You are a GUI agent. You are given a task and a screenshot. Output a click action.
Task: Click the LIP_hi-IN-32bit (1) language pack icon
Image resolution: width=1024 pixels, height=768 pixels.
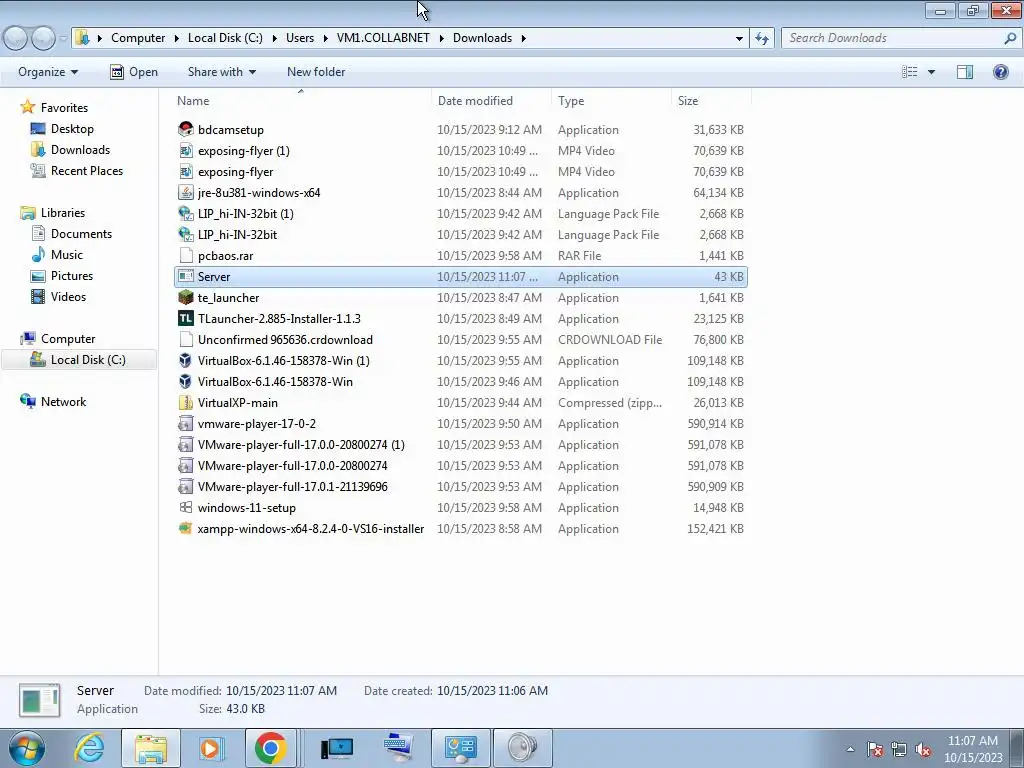coord(185,214)
